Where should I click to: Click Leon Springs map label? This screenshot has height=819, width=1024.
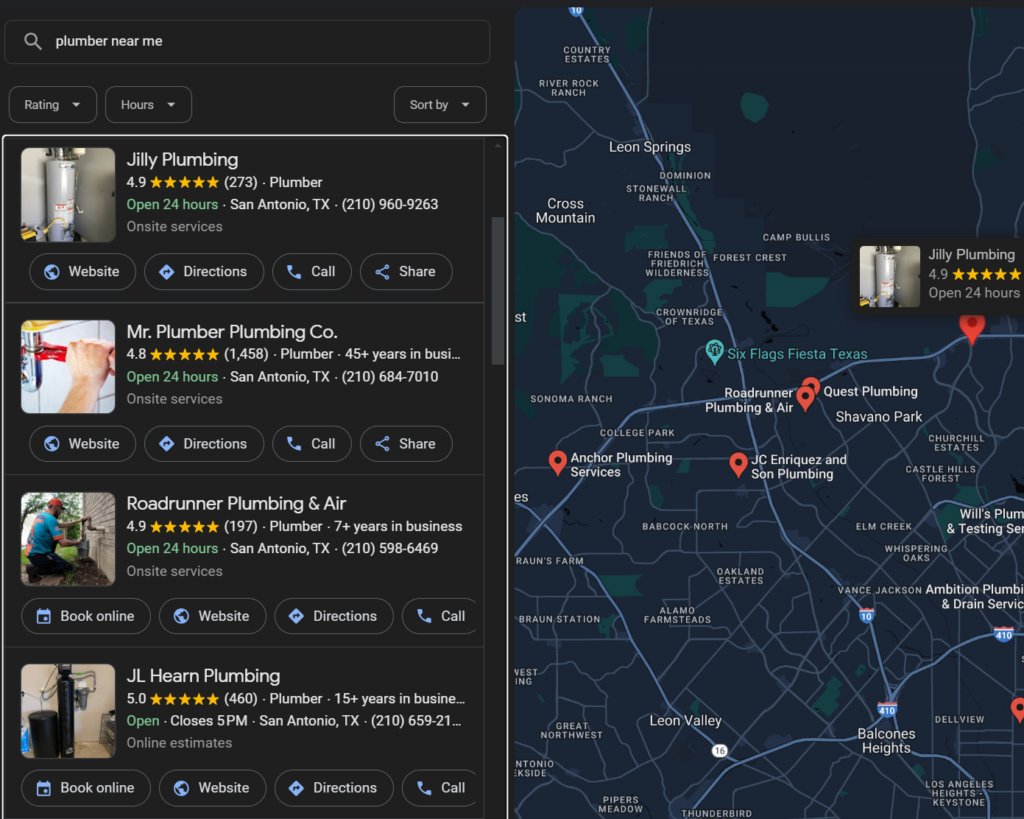[650, 147]
